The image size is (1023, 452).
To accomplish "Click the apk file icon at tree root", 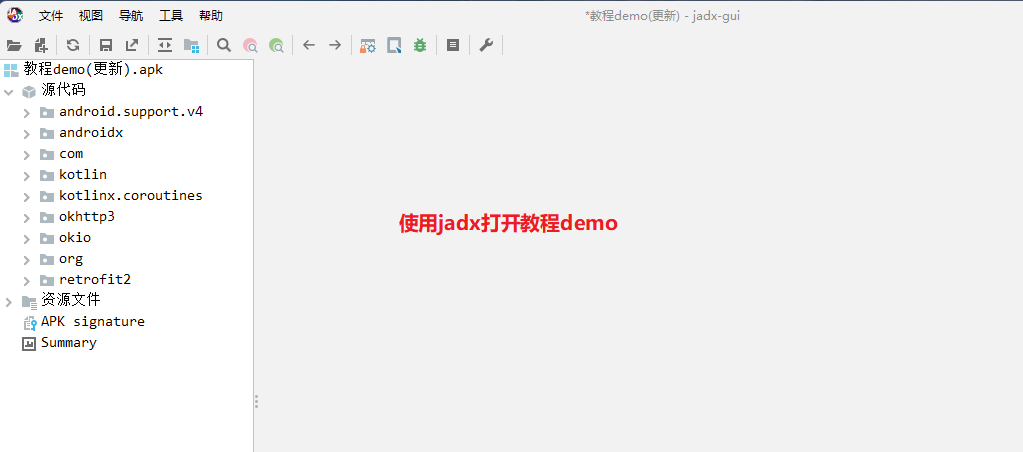I will [11, 70].
